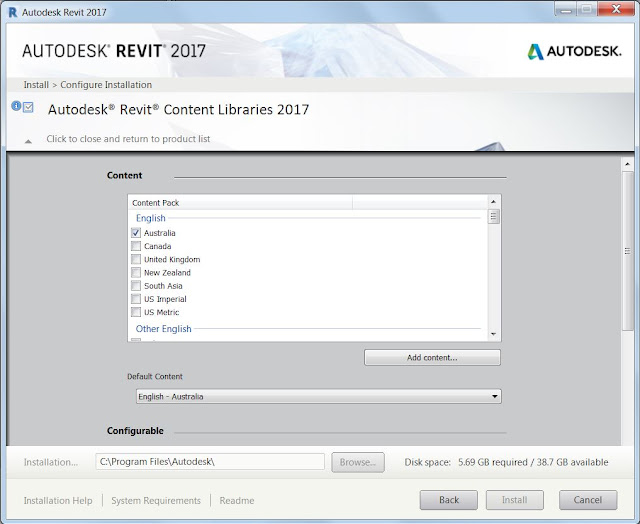Minimize the Revit 2017 installer window
The height and width of the screenshot is (524, 640).
(x=566, y=10)
